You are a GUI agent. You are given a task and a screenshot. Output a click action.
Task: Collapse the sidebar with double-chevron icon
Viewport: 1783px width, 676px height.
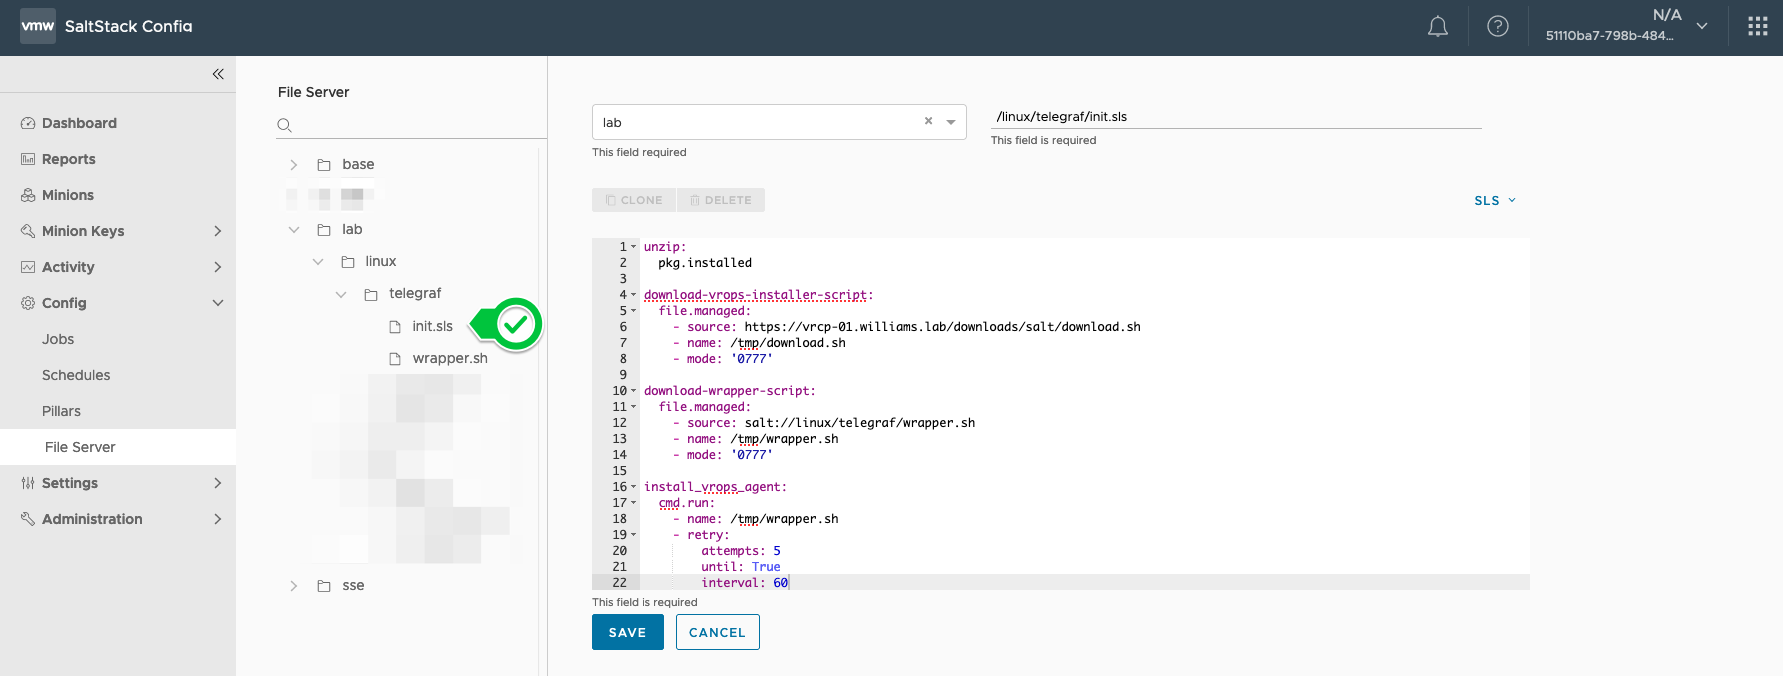point(218,74)
